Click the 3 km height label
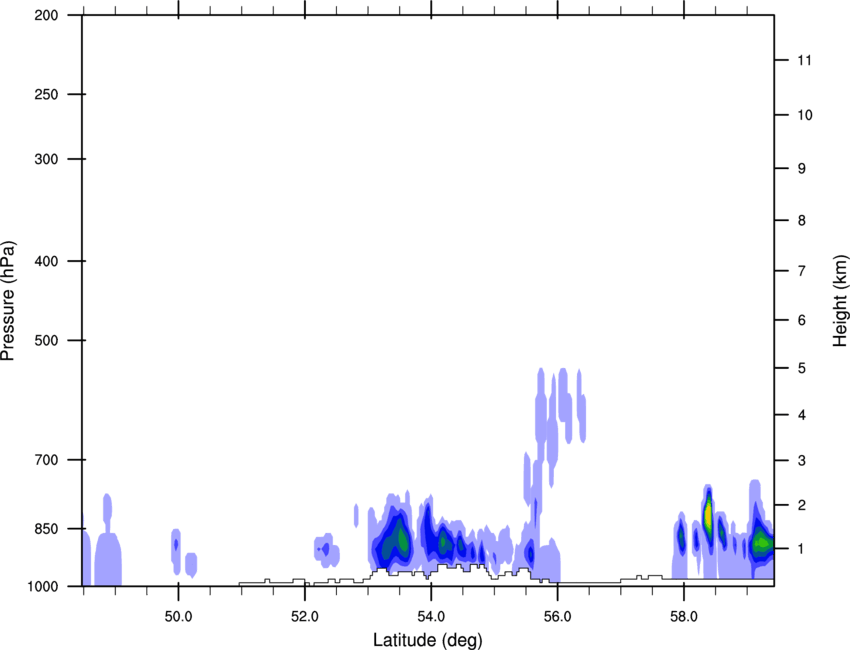Screen dimensions: 850x650 (802, 461)
